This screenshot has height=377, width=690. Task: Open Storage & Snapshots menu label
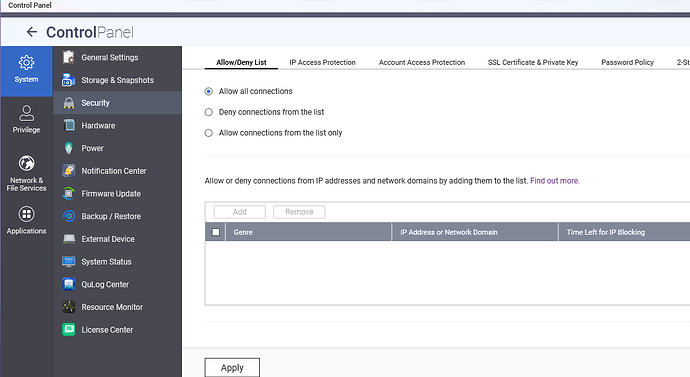[x=117, y=80]
